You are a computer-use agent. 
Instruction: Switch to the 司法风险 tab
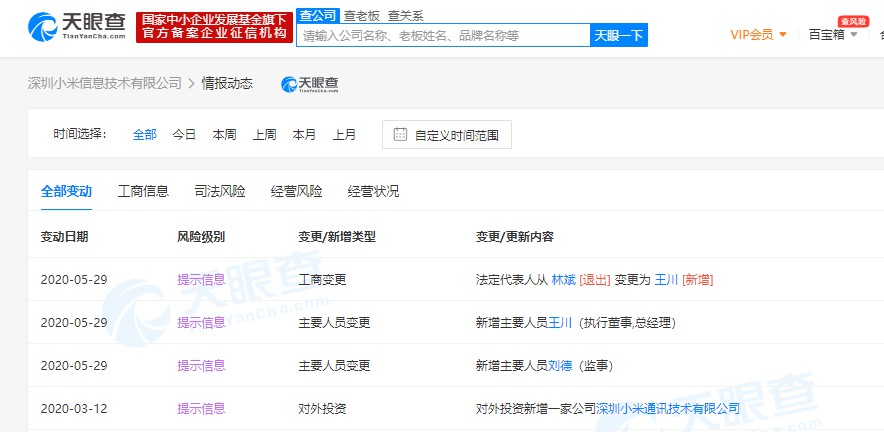pyautogui.click(x=220, y=191)
